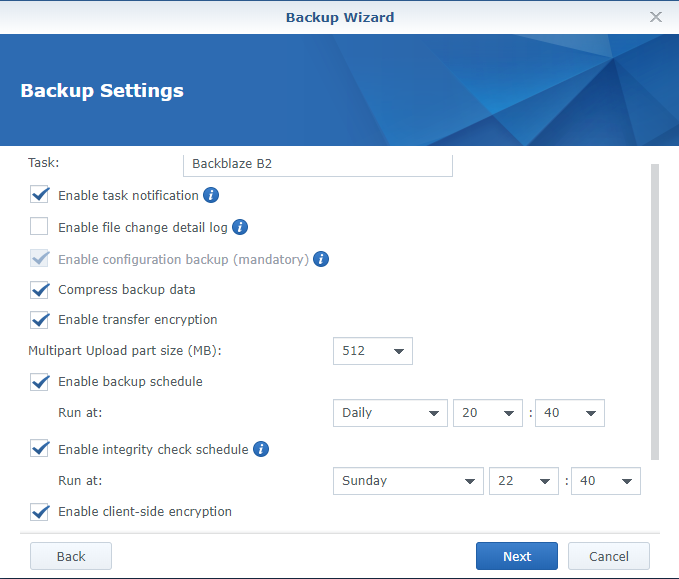Toggle Enable client-side encryption checkbox

(40, 512)
